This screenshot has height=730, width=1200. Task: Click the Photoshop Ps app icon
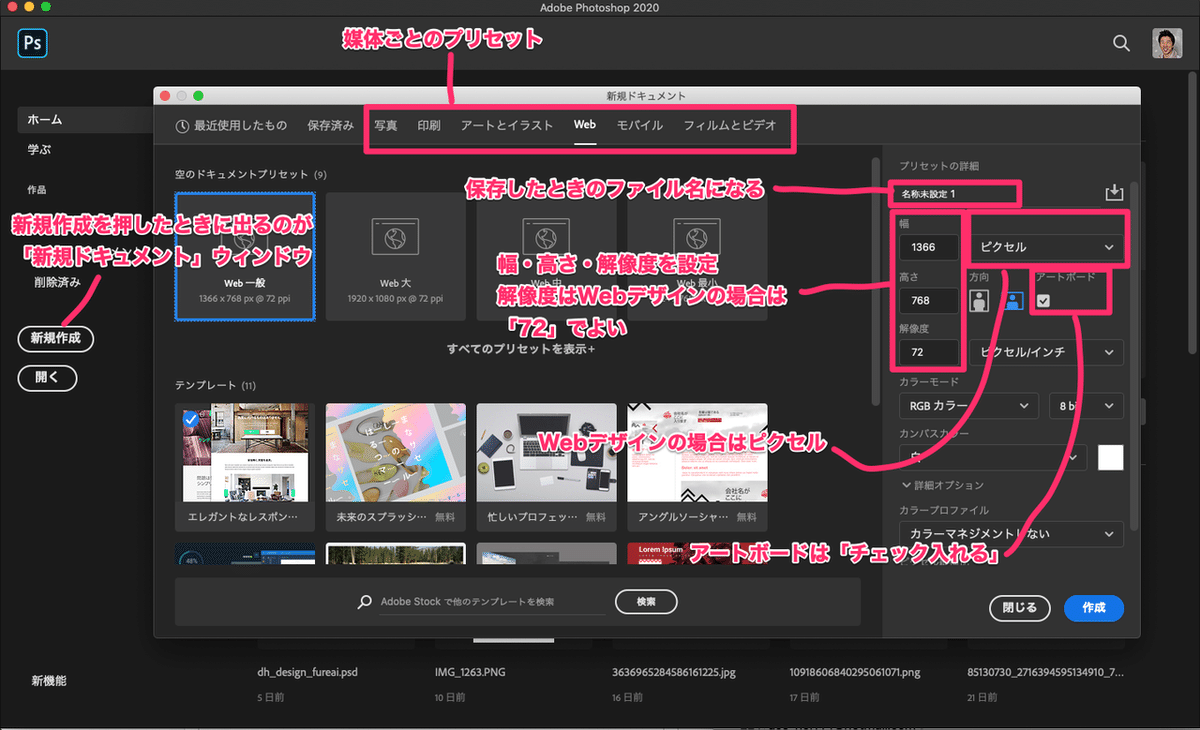pos(31,43)
